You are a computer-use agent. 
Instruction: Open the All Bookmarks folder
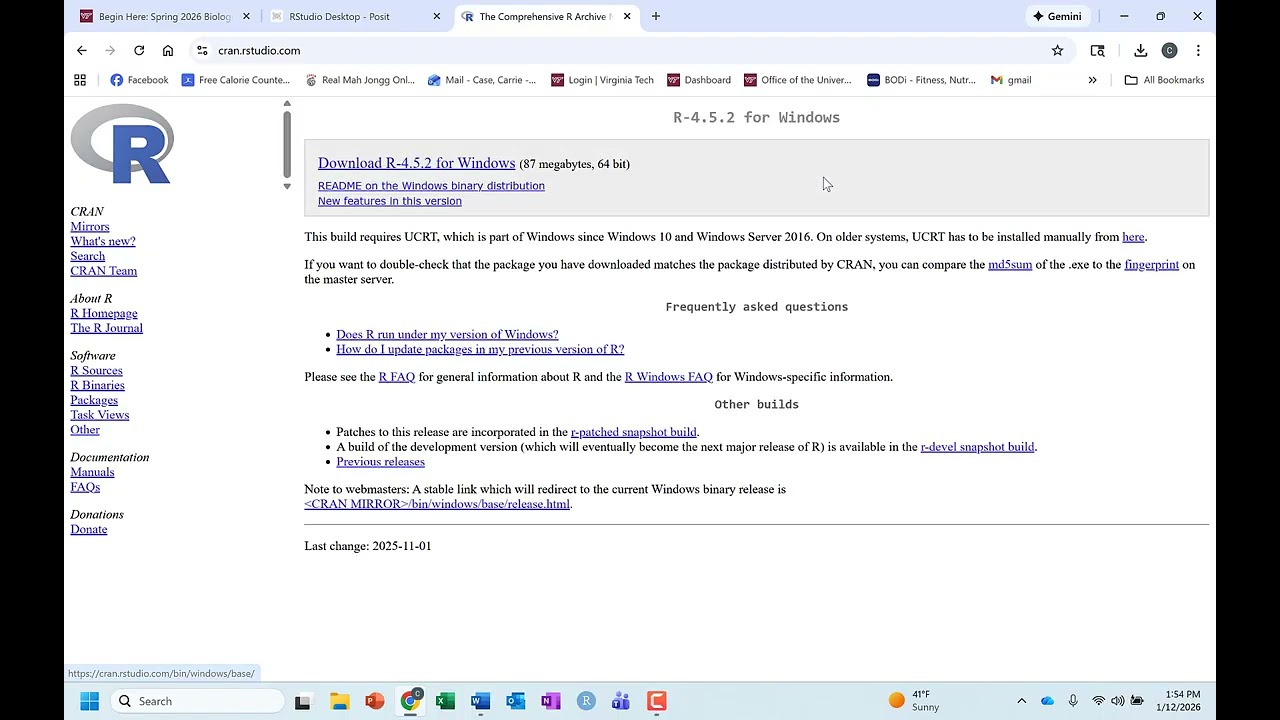pos(1164,80)
